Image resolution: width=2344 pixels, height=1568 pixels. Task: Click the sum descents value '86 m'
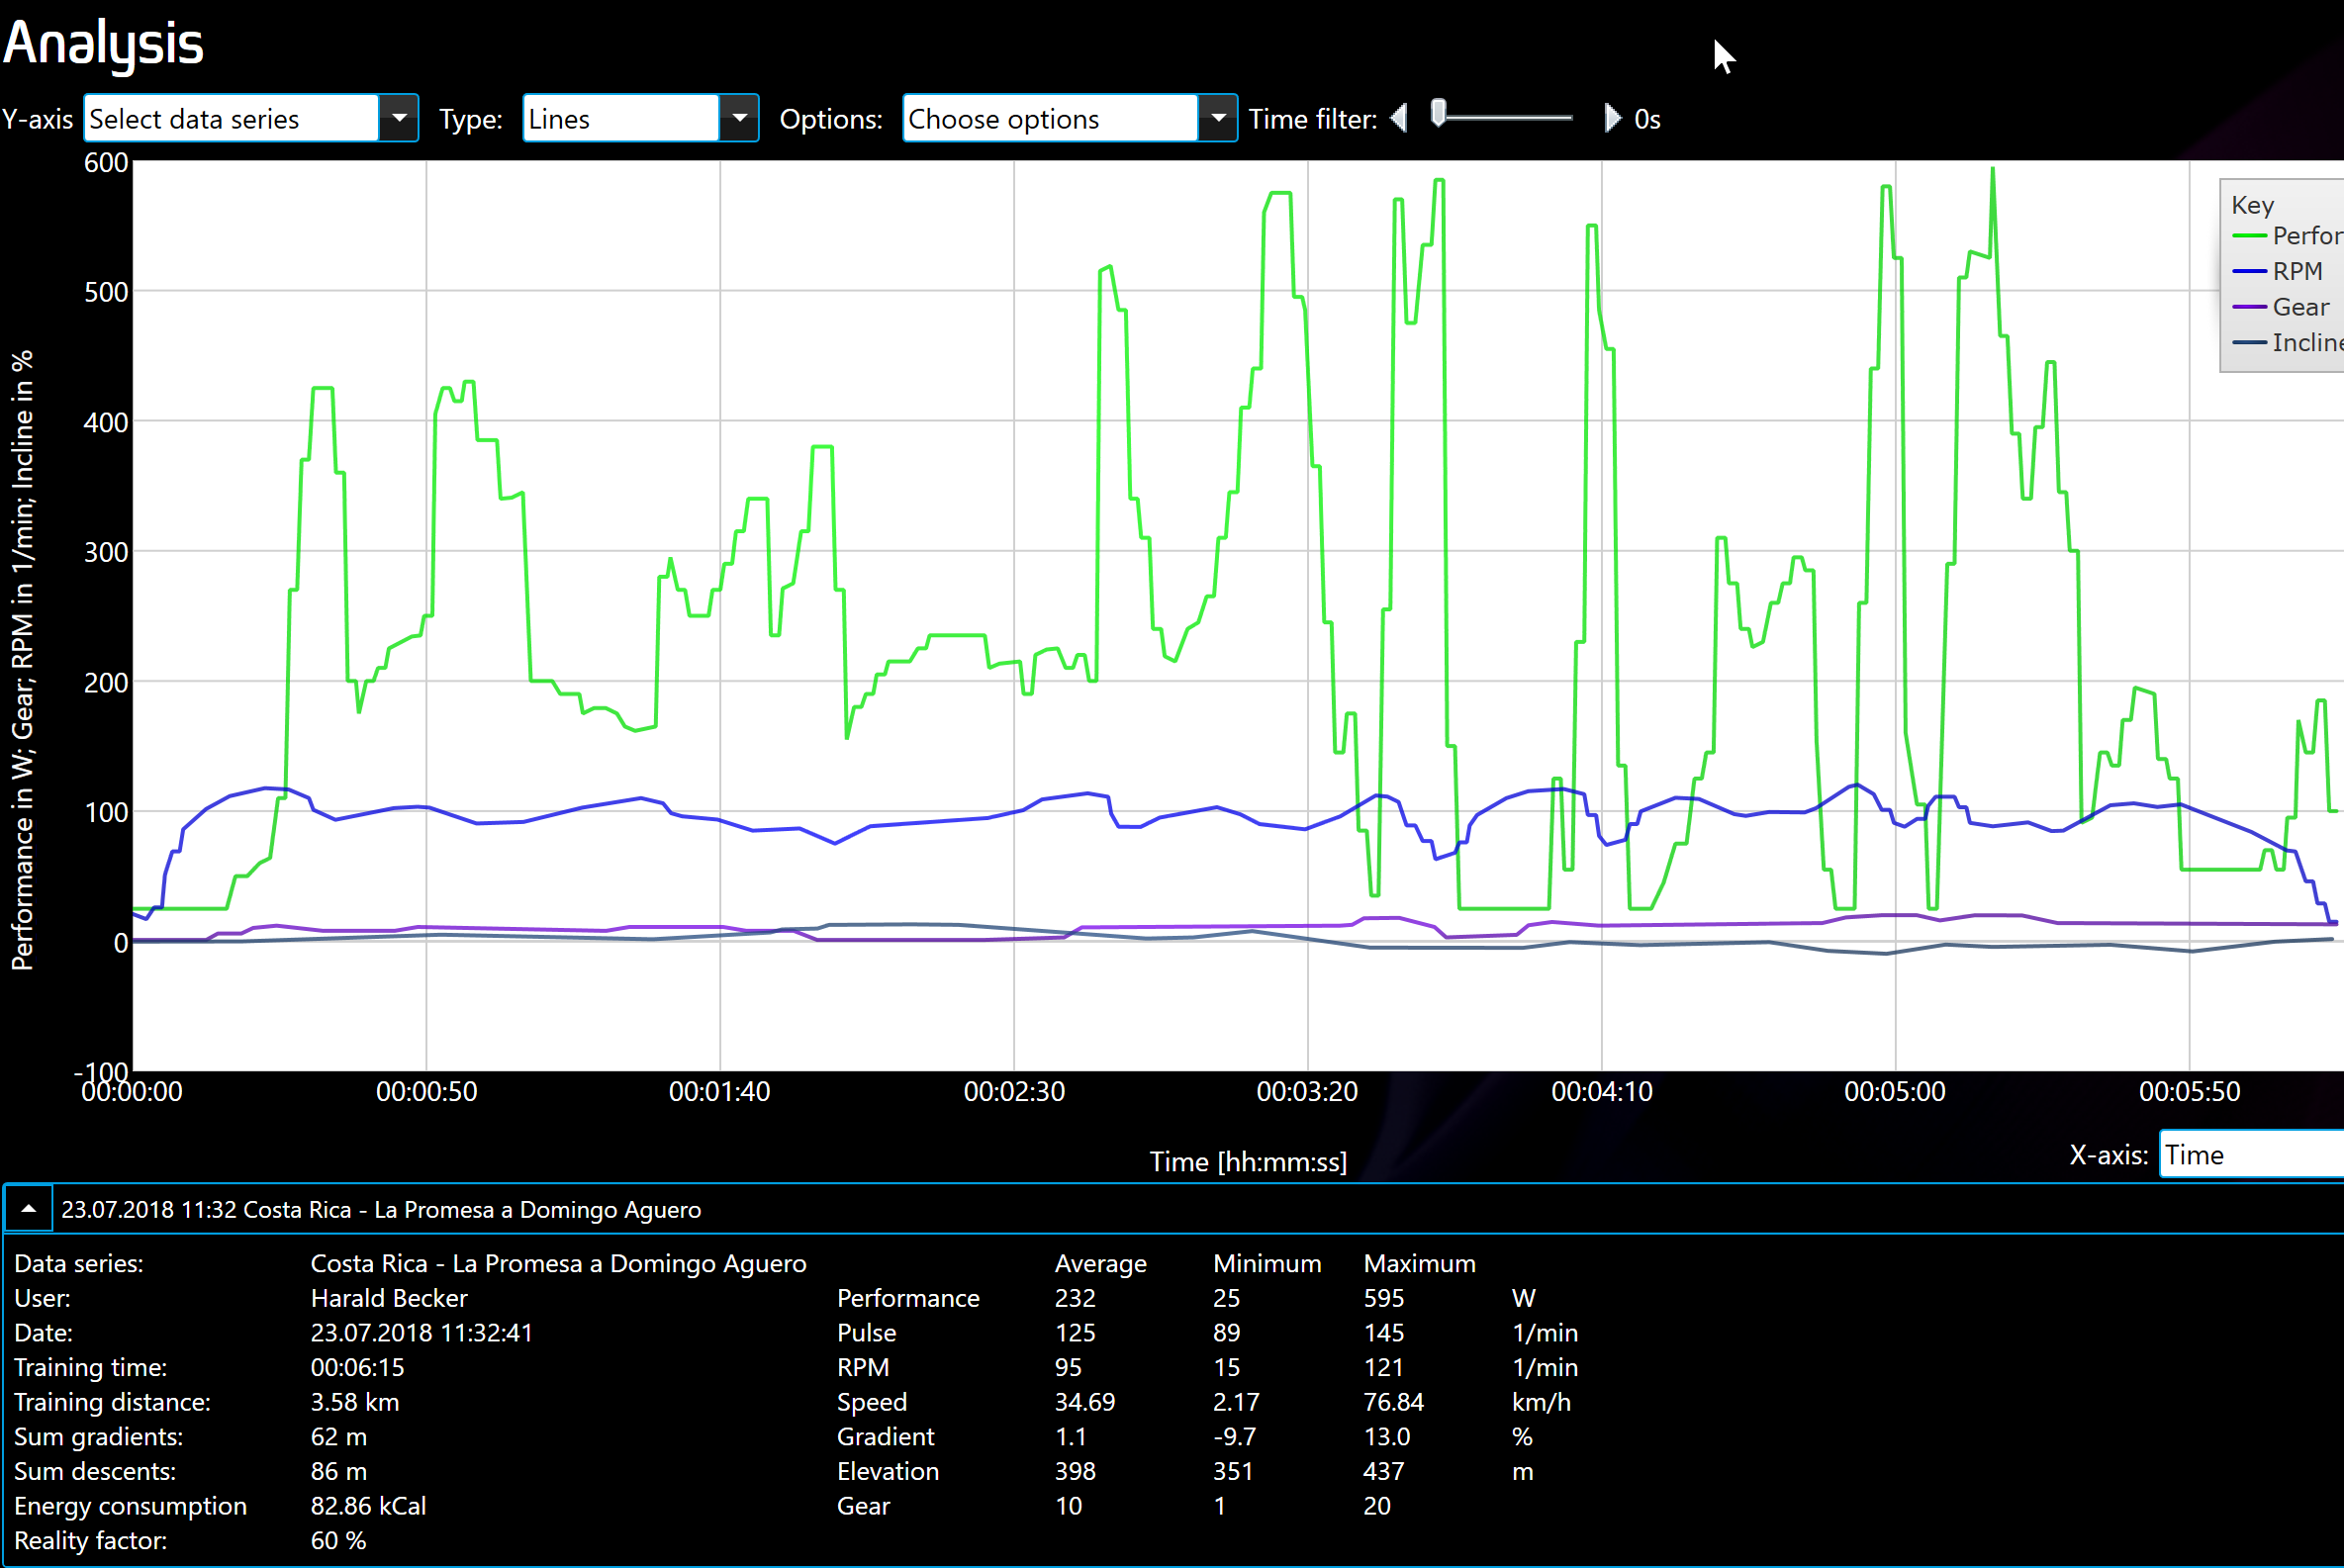[x=339, y=1471]
